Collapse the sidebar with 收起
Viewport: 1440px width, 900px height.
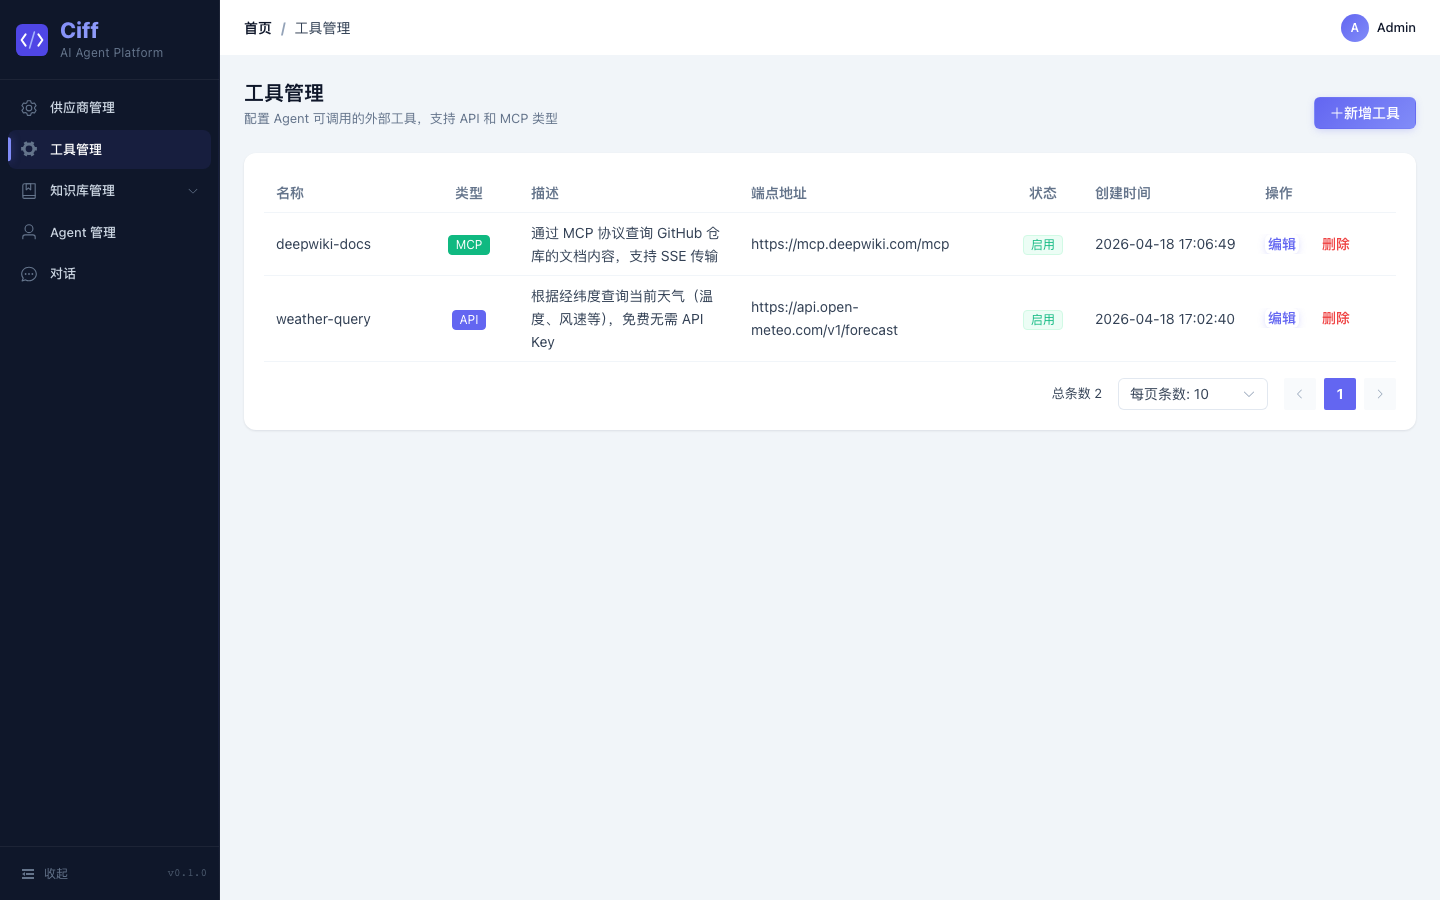click(x=45, y=874)
